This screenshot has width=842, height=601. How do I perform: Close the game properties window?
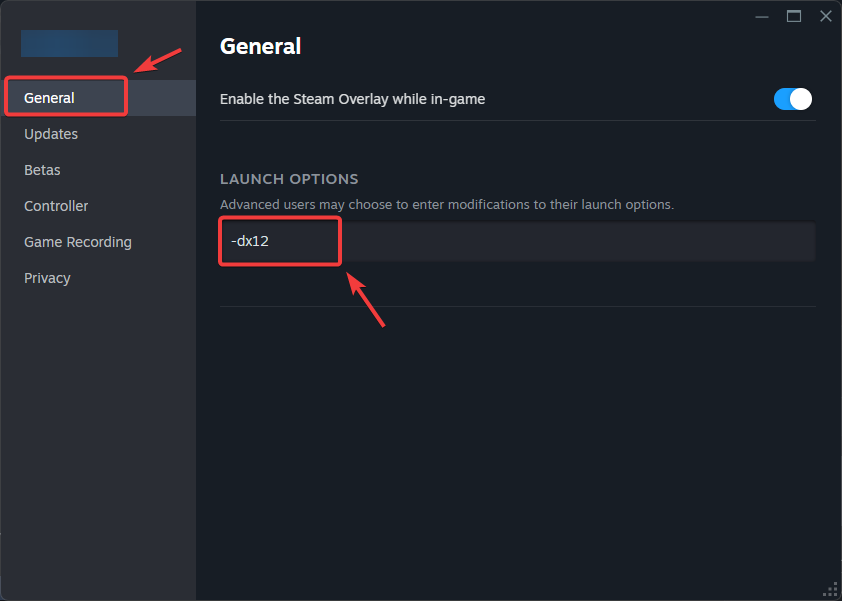825,16
